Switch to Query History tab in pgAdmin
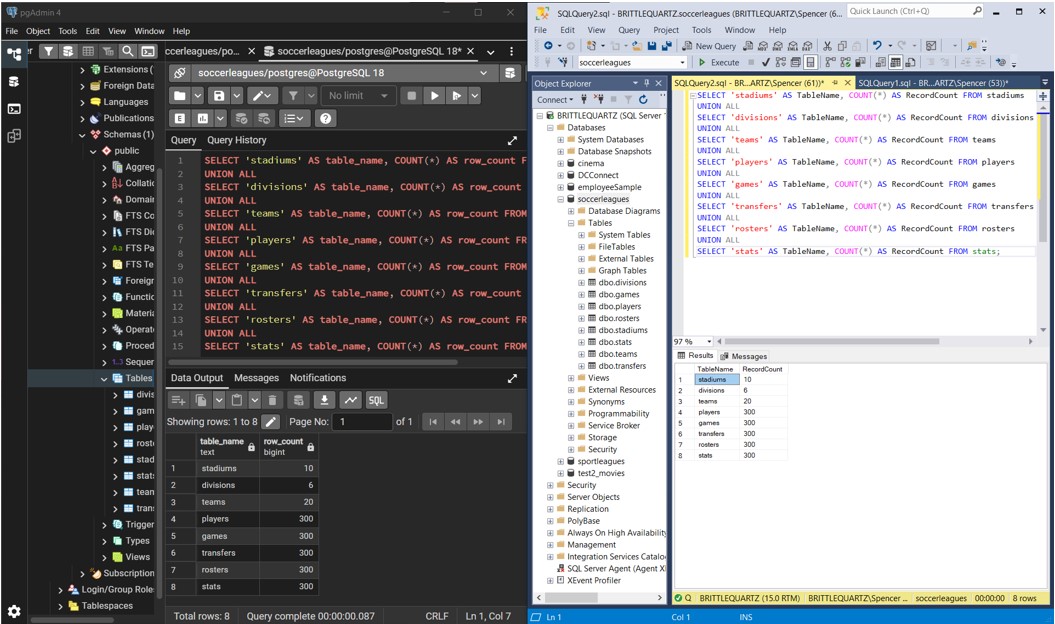Image resolution: width=1055 pixels, height=624 pixels. (237, 140)
